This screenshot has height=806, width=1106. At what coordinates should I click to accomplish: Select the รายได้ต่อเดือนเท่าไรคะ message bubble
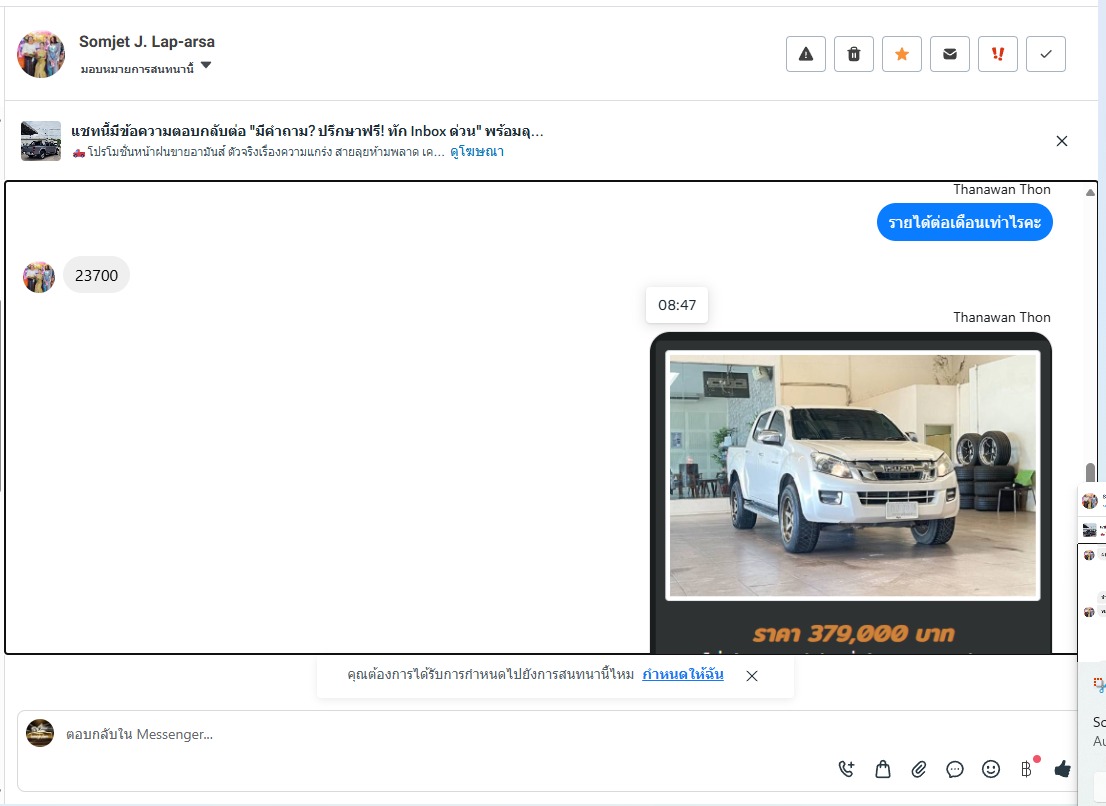click(x=964, y=222)
